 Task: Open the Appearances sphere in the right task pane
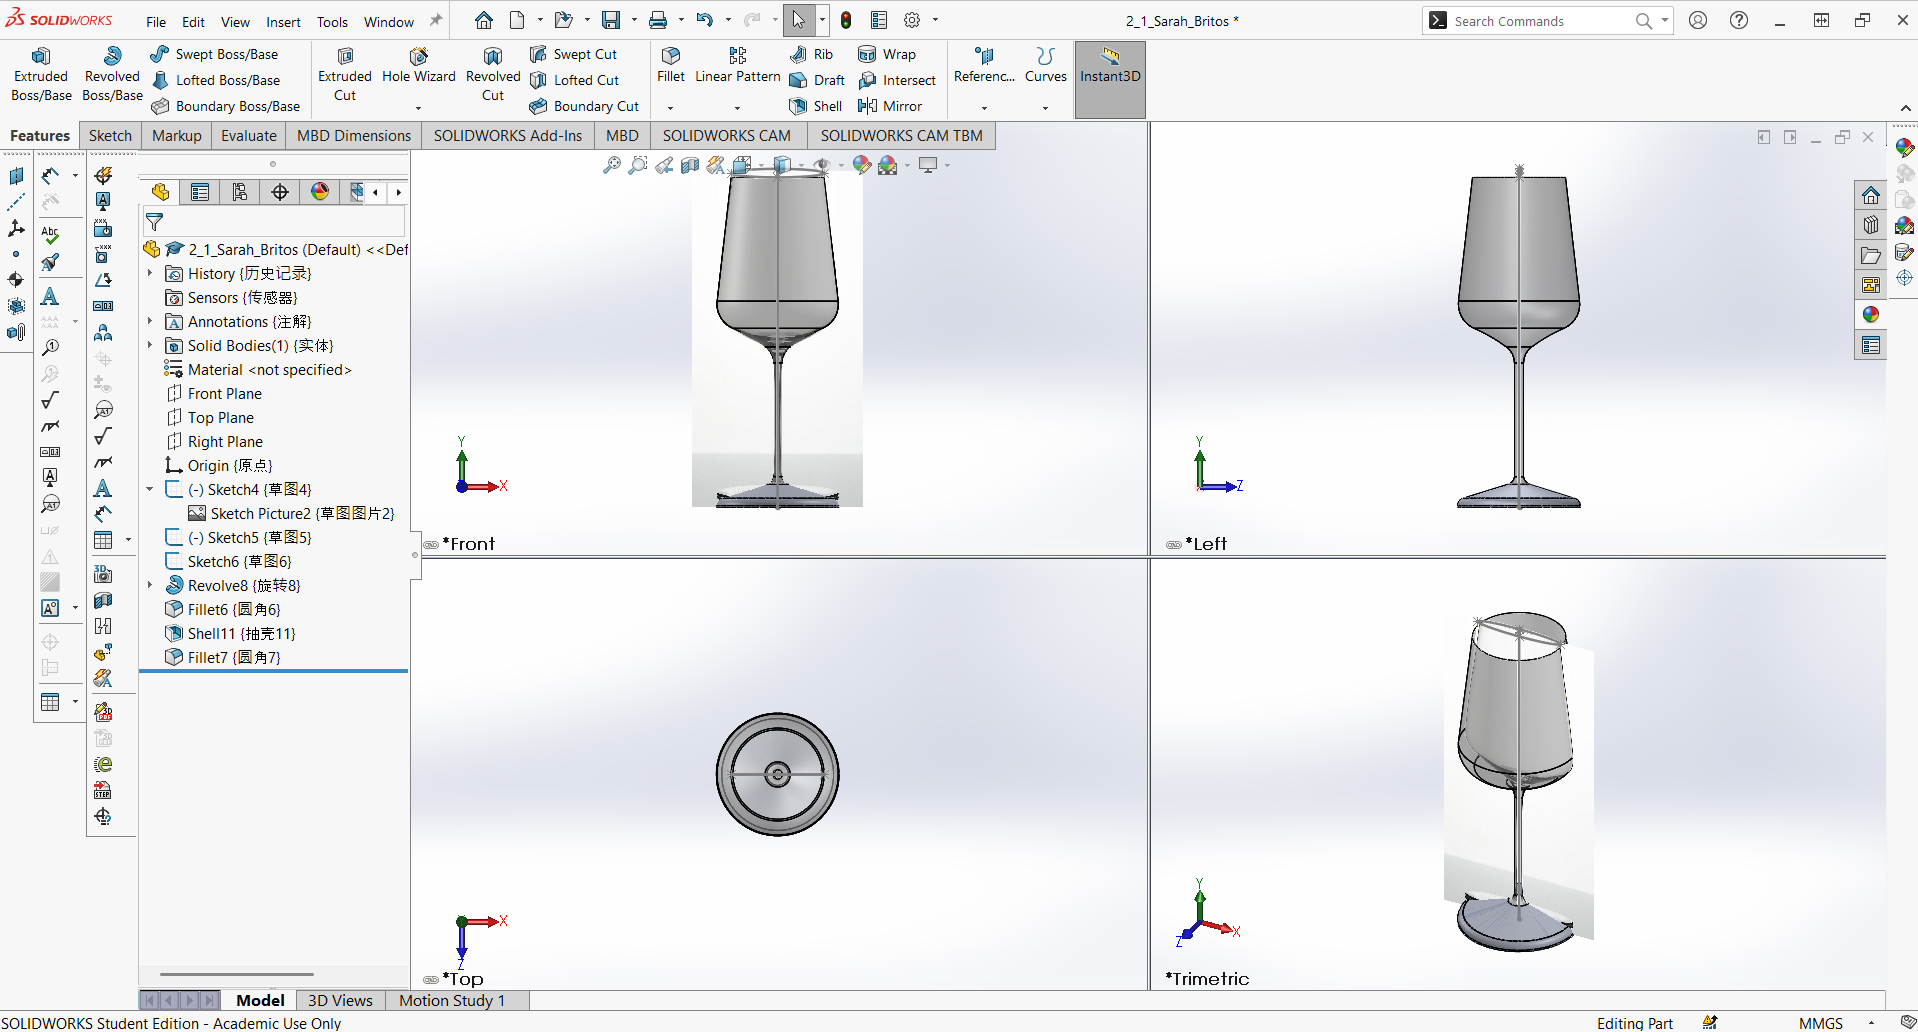click(1871, 314)
